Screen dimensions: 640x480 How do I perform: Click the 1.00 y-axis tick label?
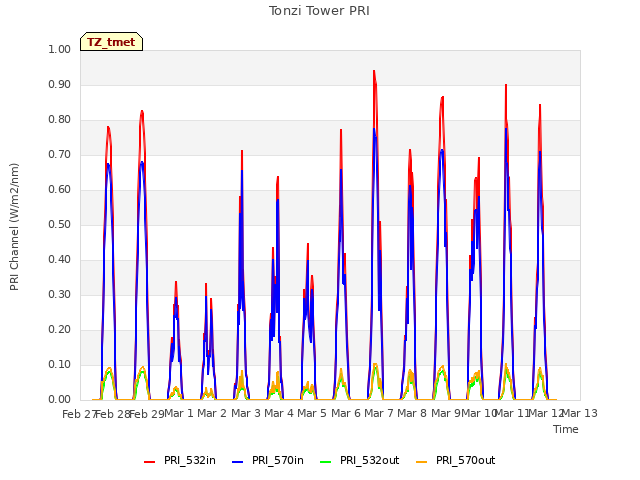[x=60, y=49]
